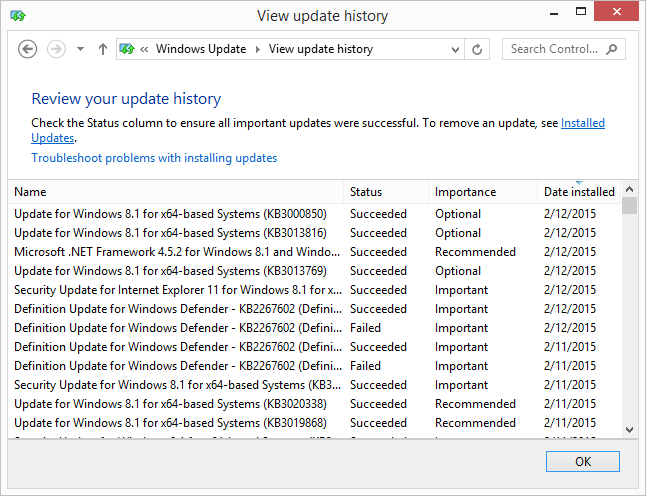Open Troubleshoot problems with installing updates
Viewport: 646px width, 496px height.
tap(154, 158)
